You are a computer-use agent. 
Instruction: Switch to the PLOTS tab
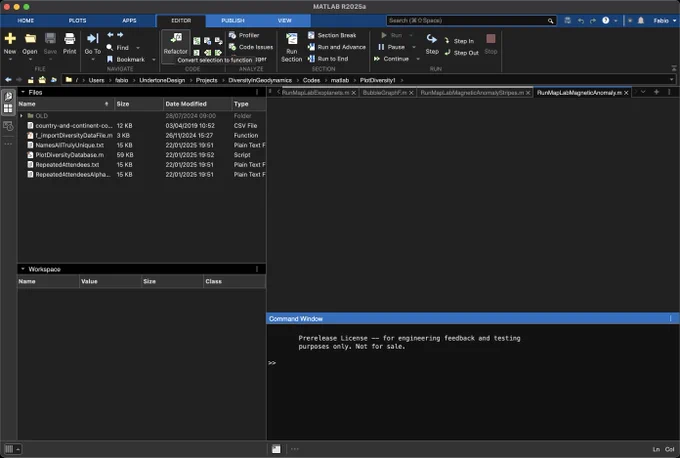(77, 20)
